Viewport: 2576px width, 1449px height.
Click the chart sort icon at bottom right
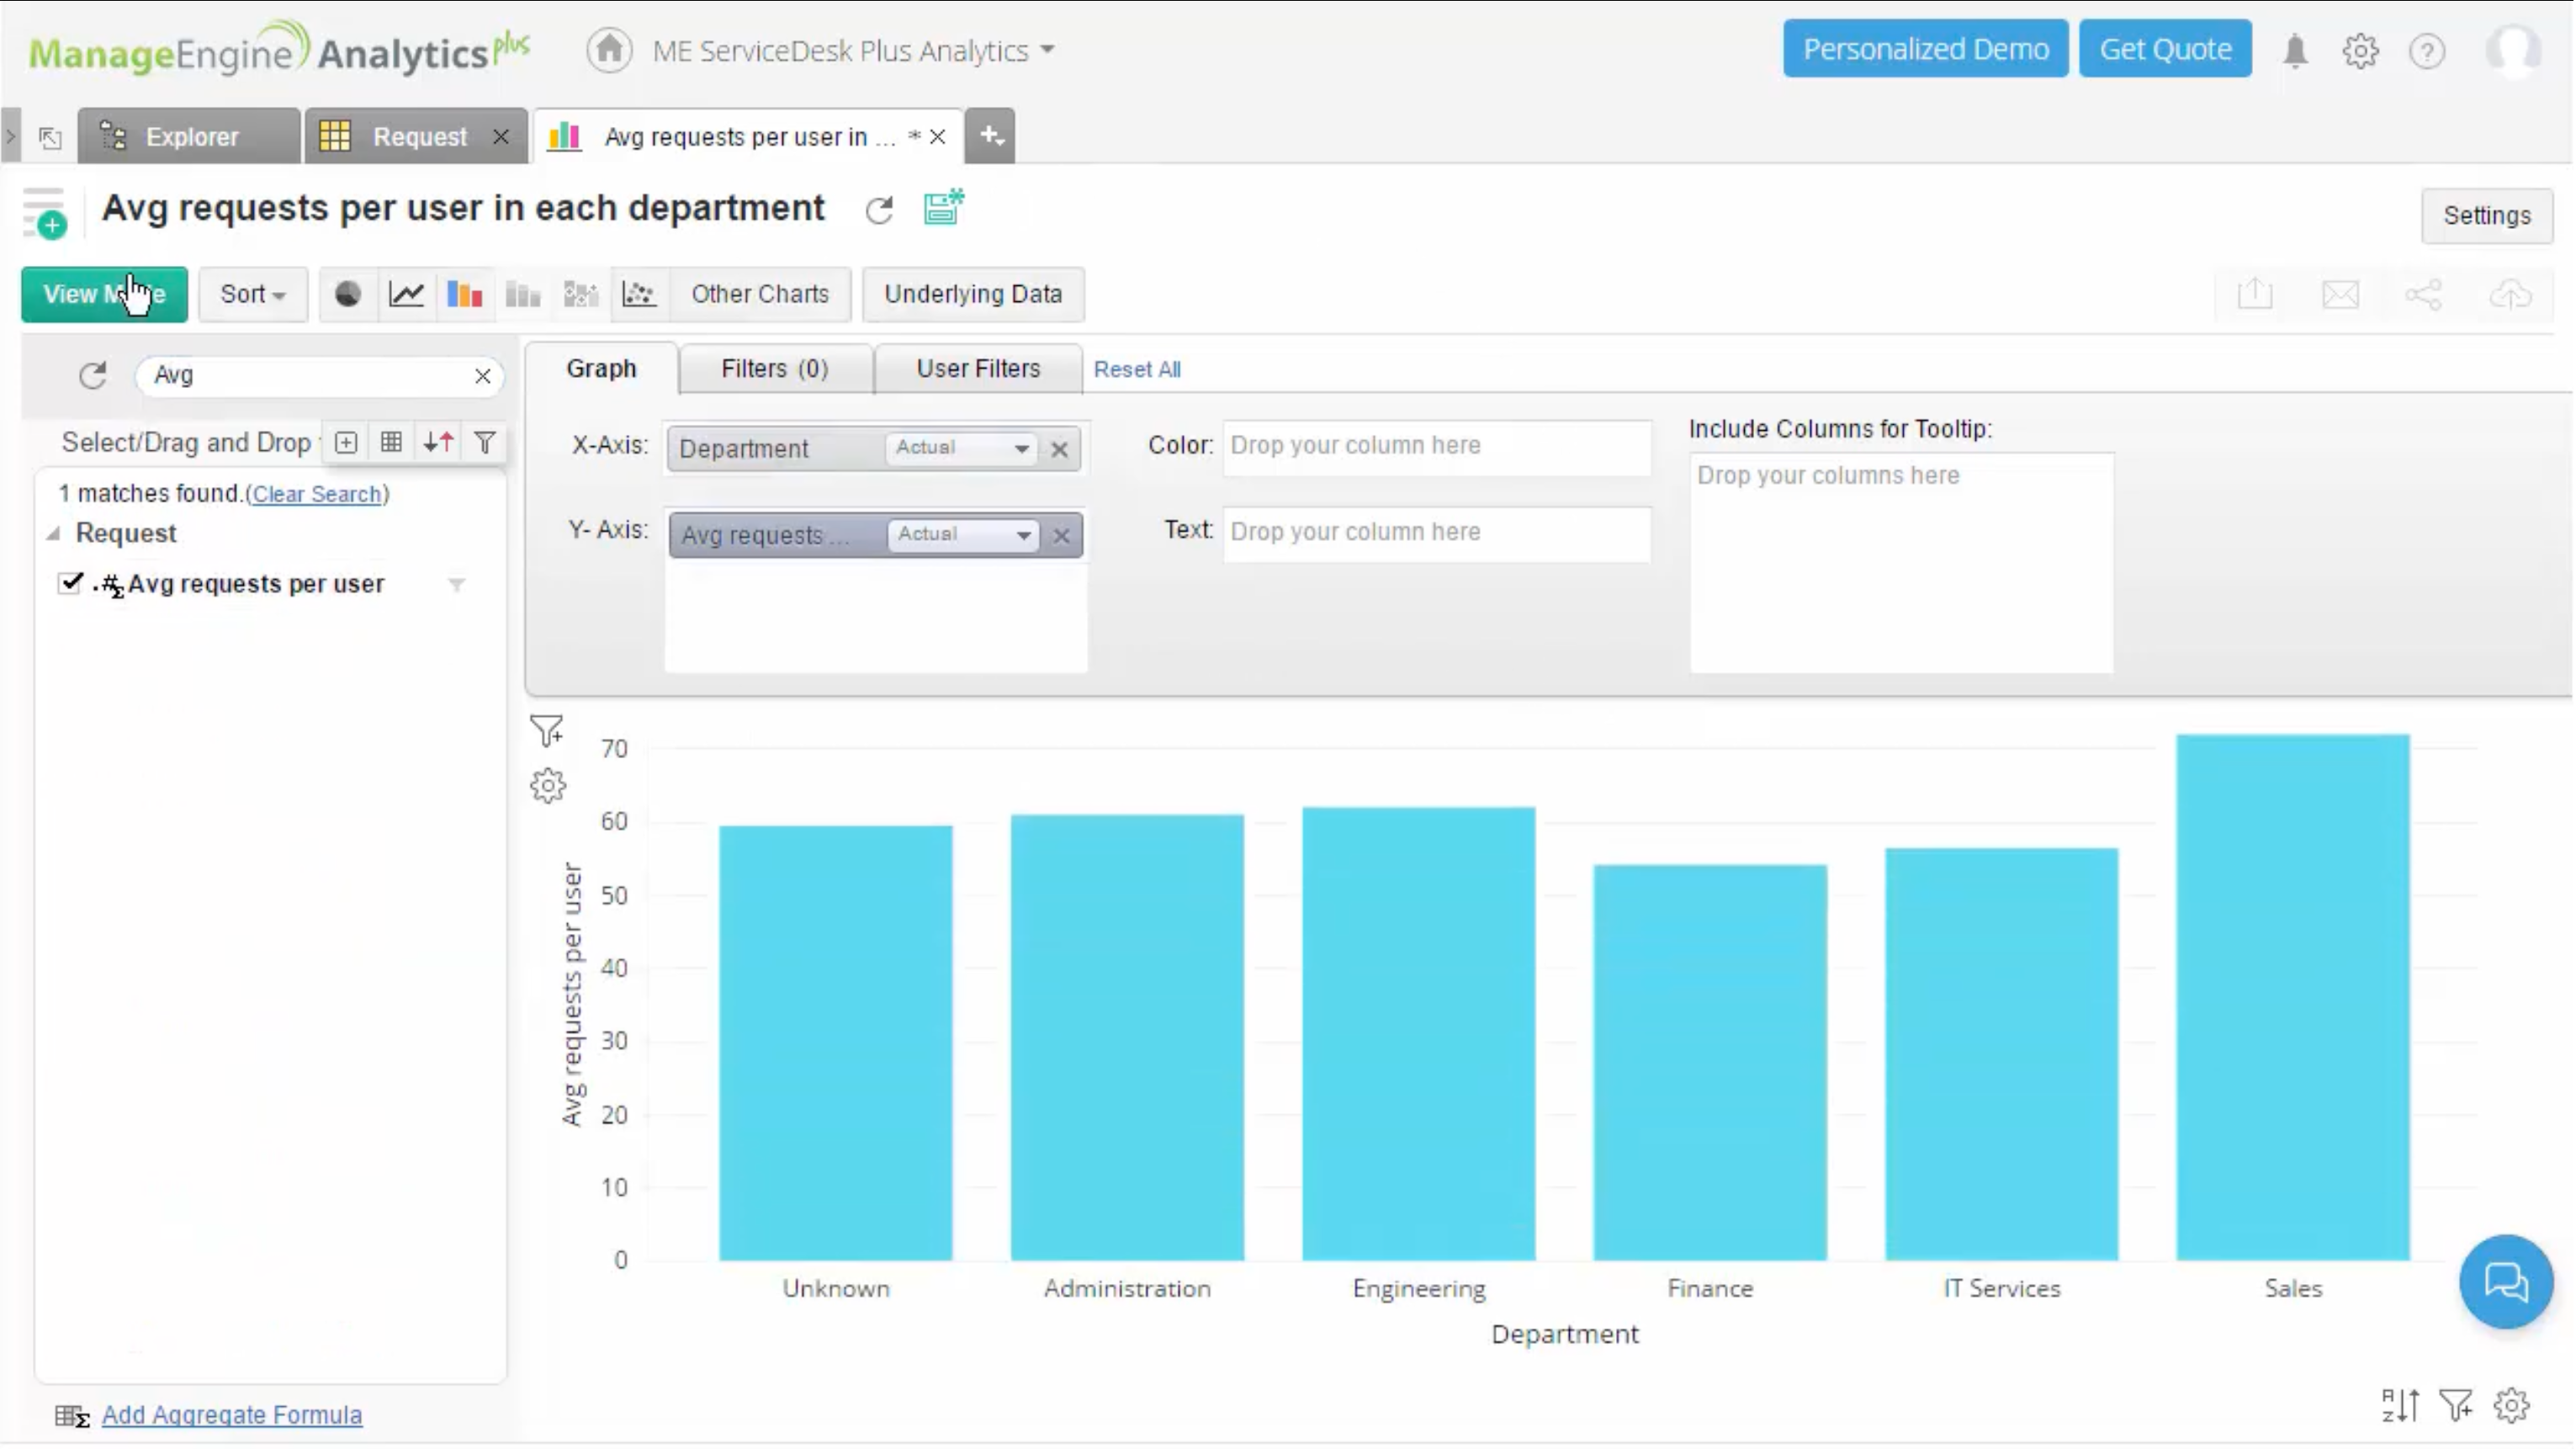(2400, 1405)
